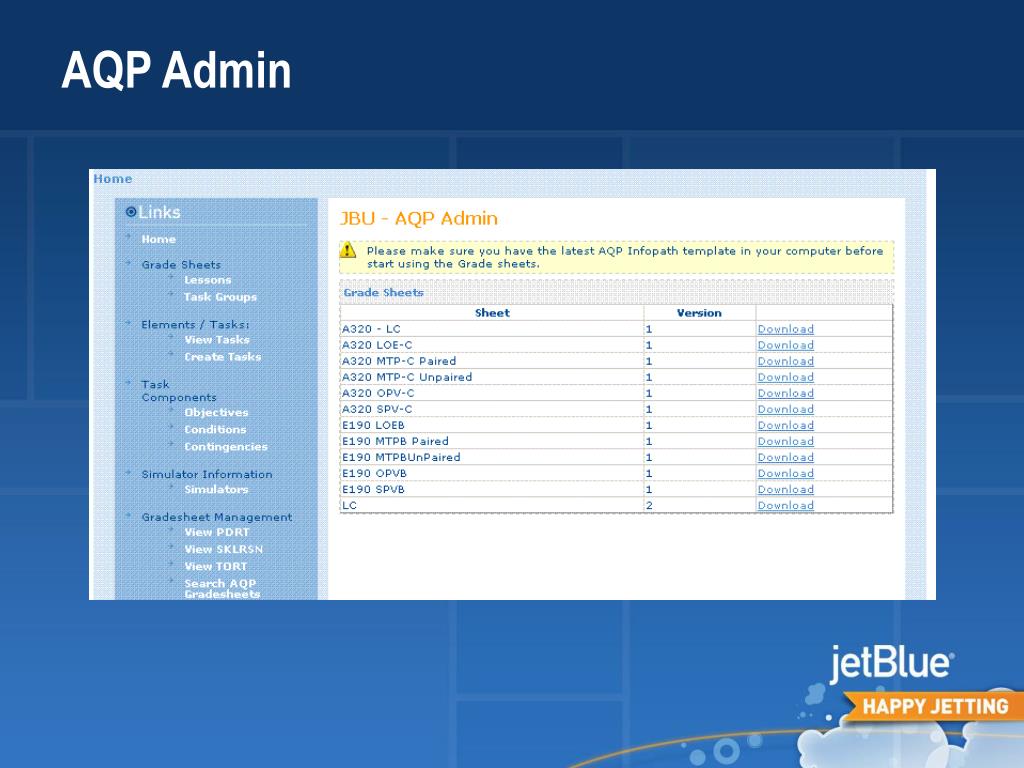Select Gradesheet Management sidebar heading
This screenshot has height=768, width=1024.
coord(217,517)
